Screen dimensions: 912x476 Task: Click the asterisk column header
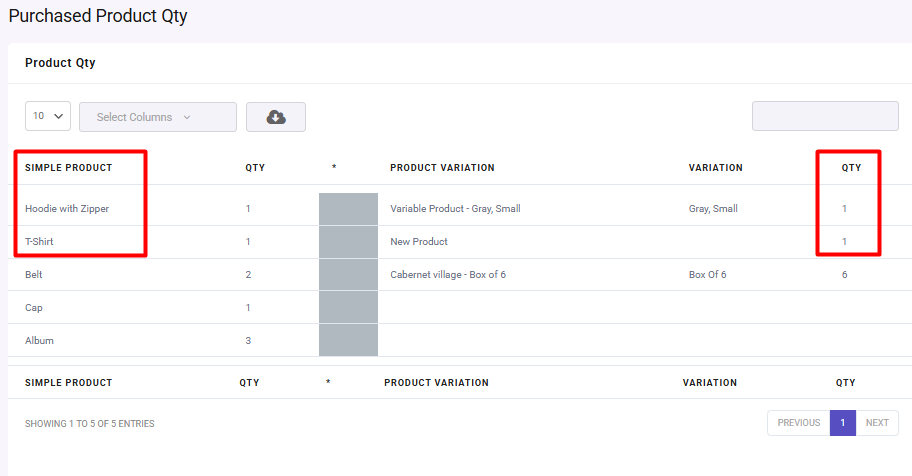(x=334, y=168)
